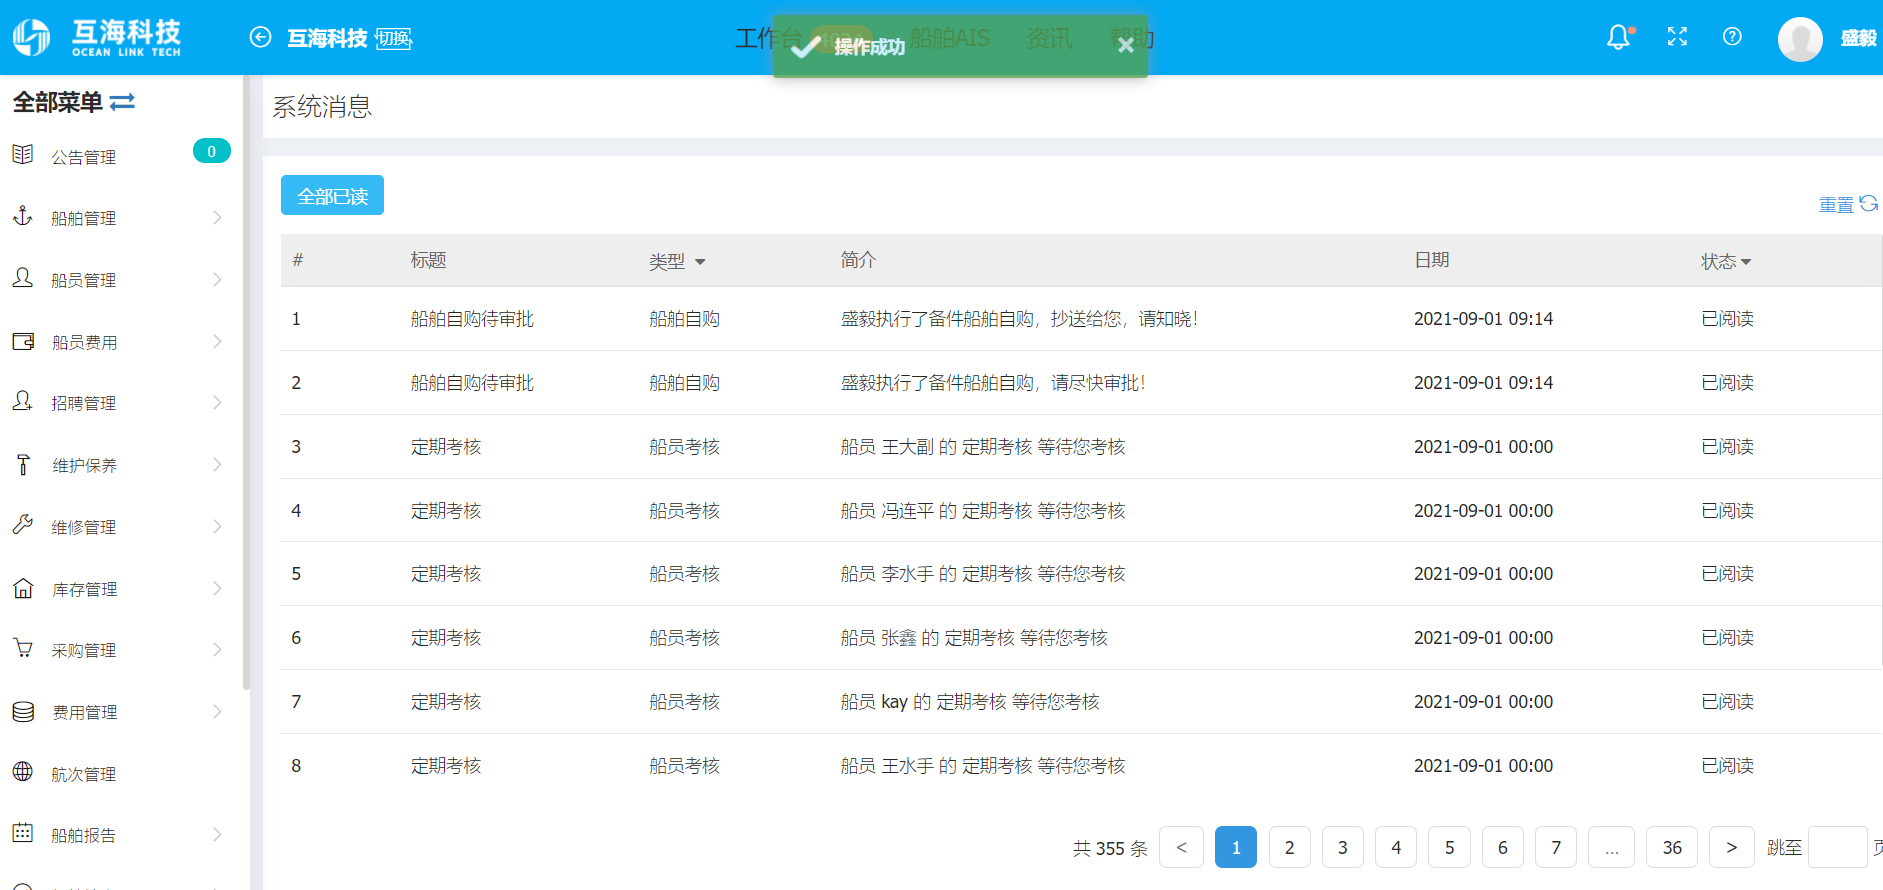Open the notification bell icon

tap(1618, 37)
